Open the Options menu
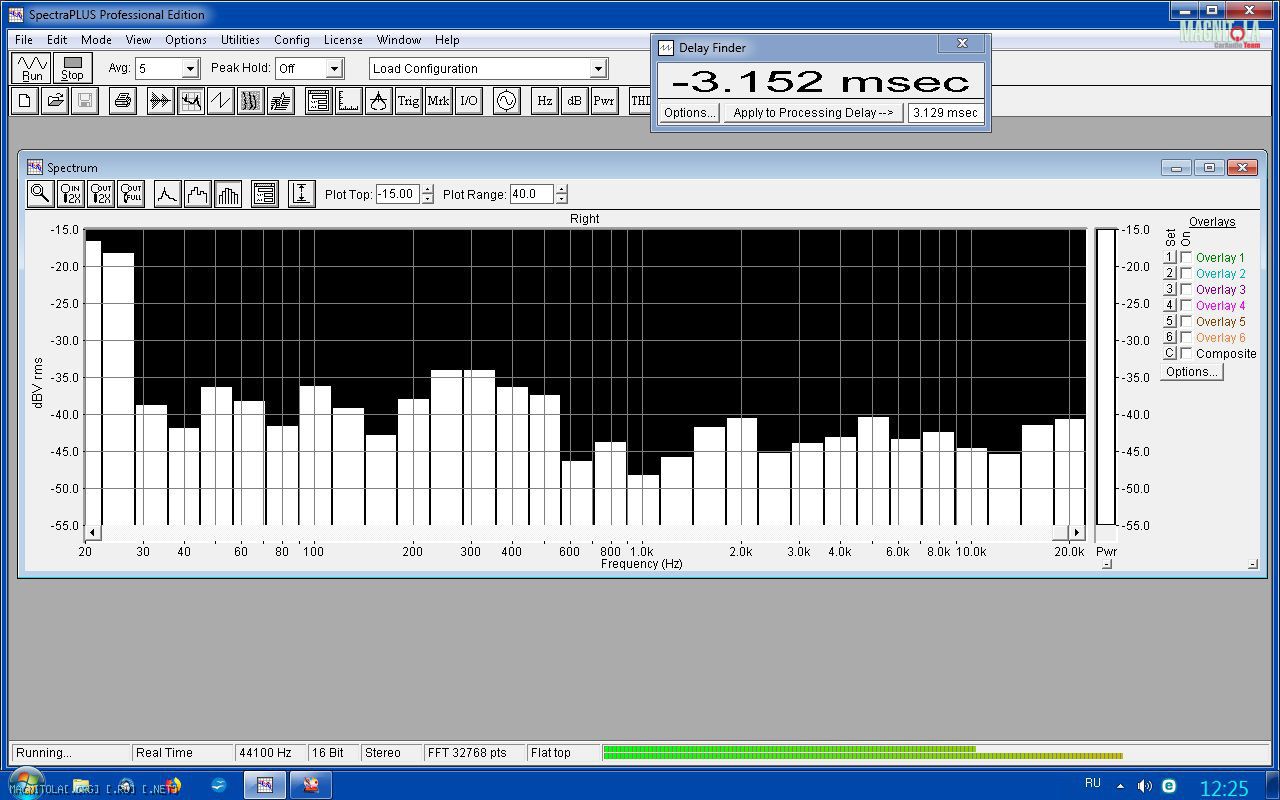Viewport: 1280px width, 800px height. click(x=186, y=40)
